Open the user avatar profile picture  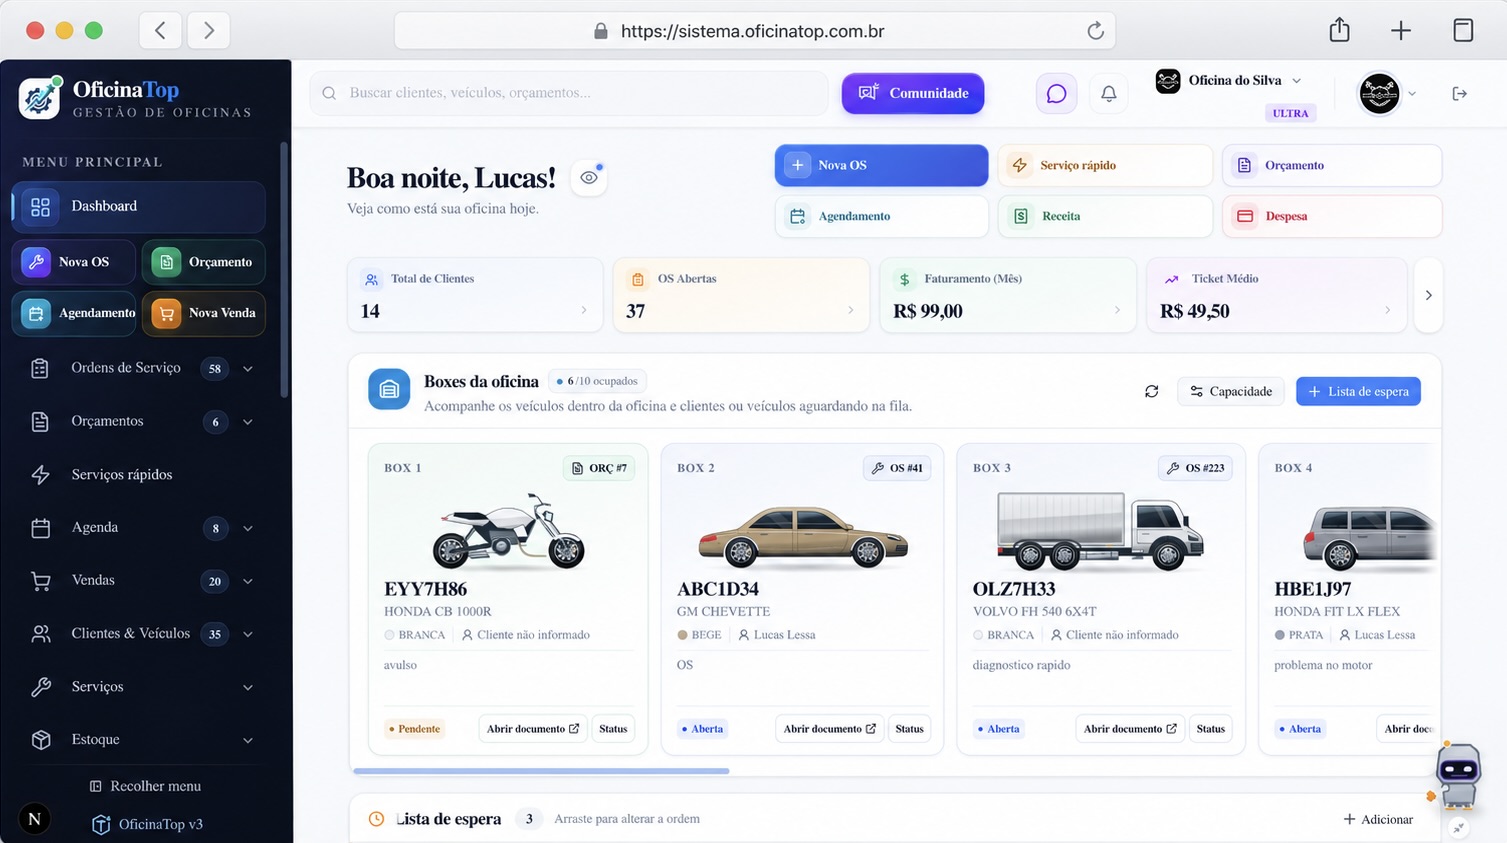tap(1379, 94)
